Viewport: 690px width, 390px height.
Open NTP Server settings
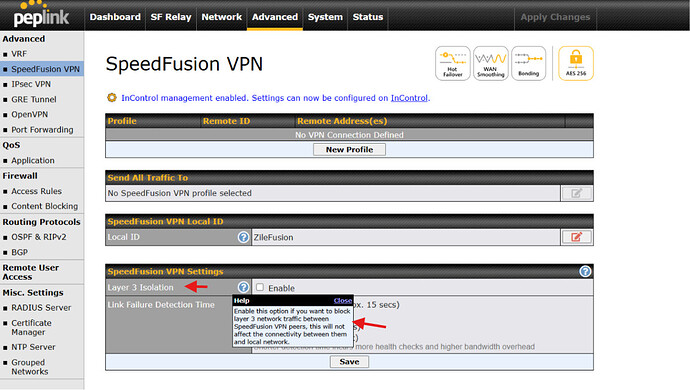(x=33, y=347)
